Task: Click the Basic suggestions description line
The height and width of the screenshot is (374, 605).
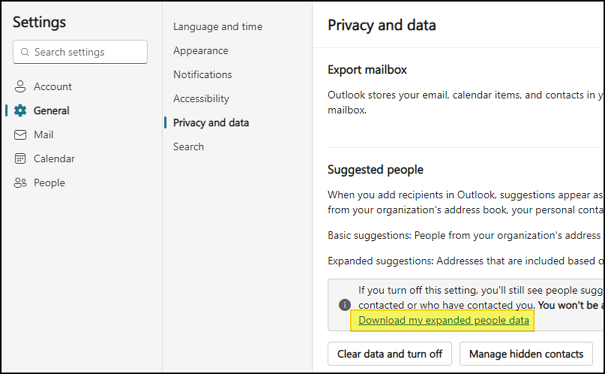Action: 465,235
